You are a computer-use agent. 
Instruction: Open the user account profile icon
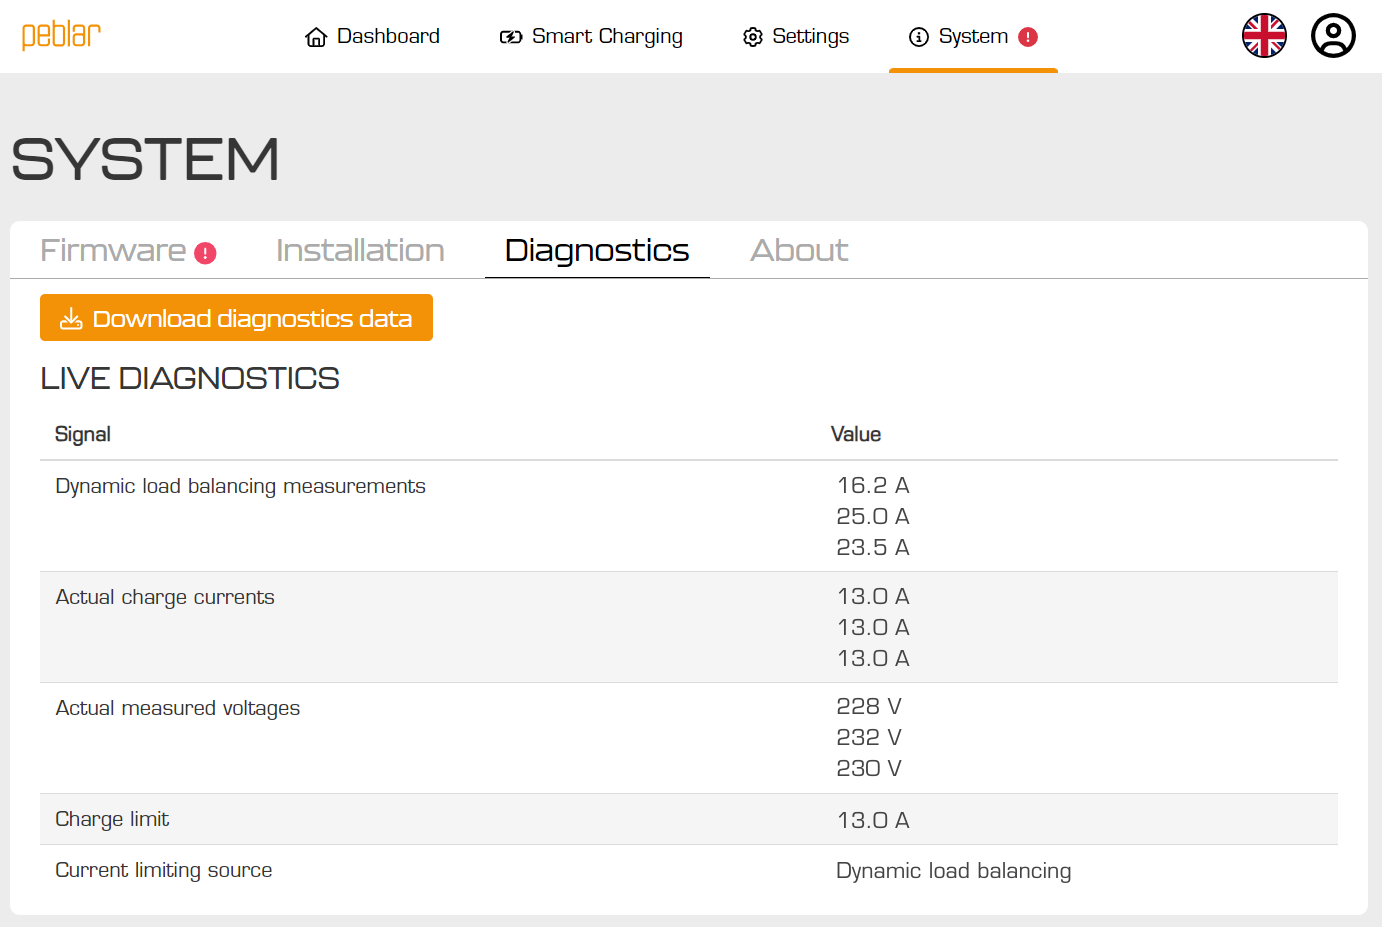pos(1333,36)
